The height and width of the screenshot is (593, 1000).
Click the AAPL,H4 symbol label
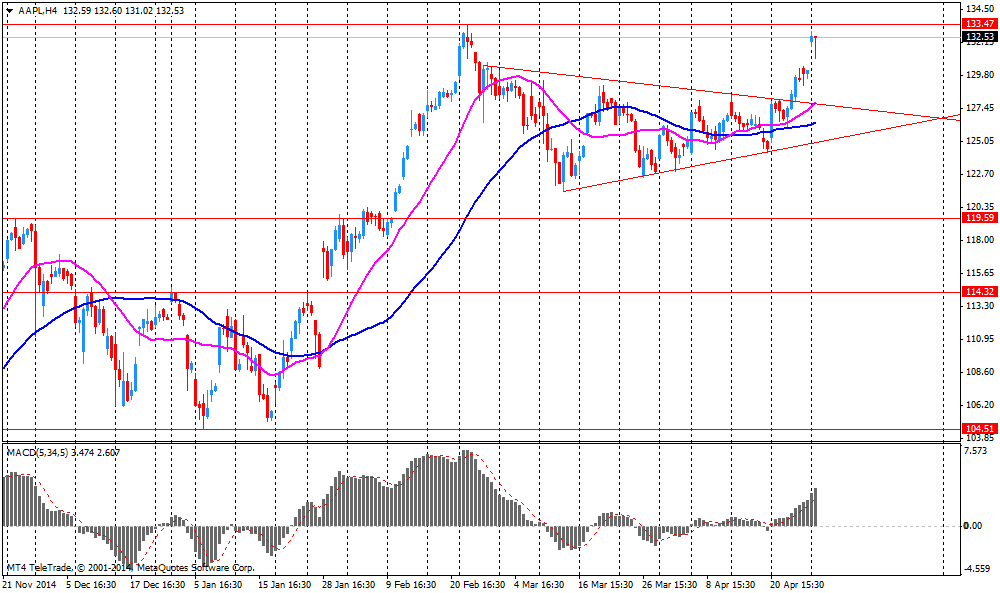pos(38,10)
